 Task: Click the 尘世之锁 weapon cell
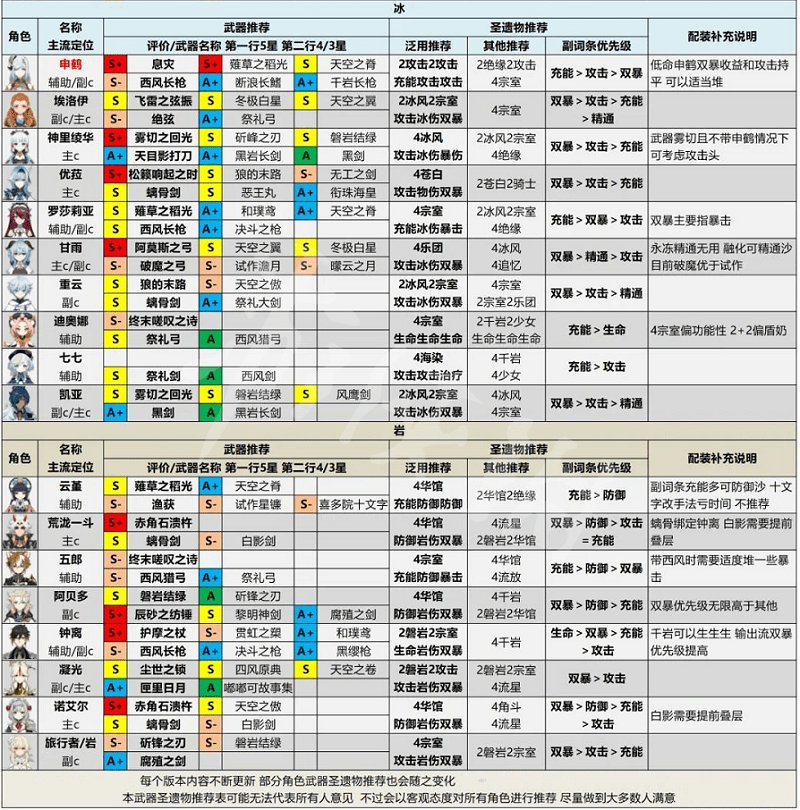pyautogui.click(x=163, y=669)
